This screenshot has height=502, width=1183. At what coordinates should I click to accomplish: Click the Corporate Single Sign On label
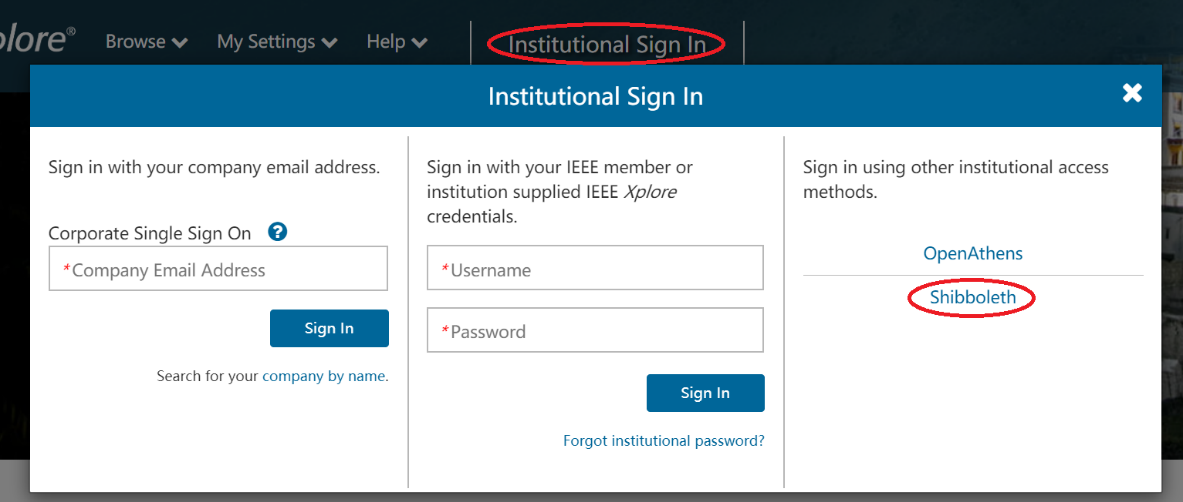[150, 233]
